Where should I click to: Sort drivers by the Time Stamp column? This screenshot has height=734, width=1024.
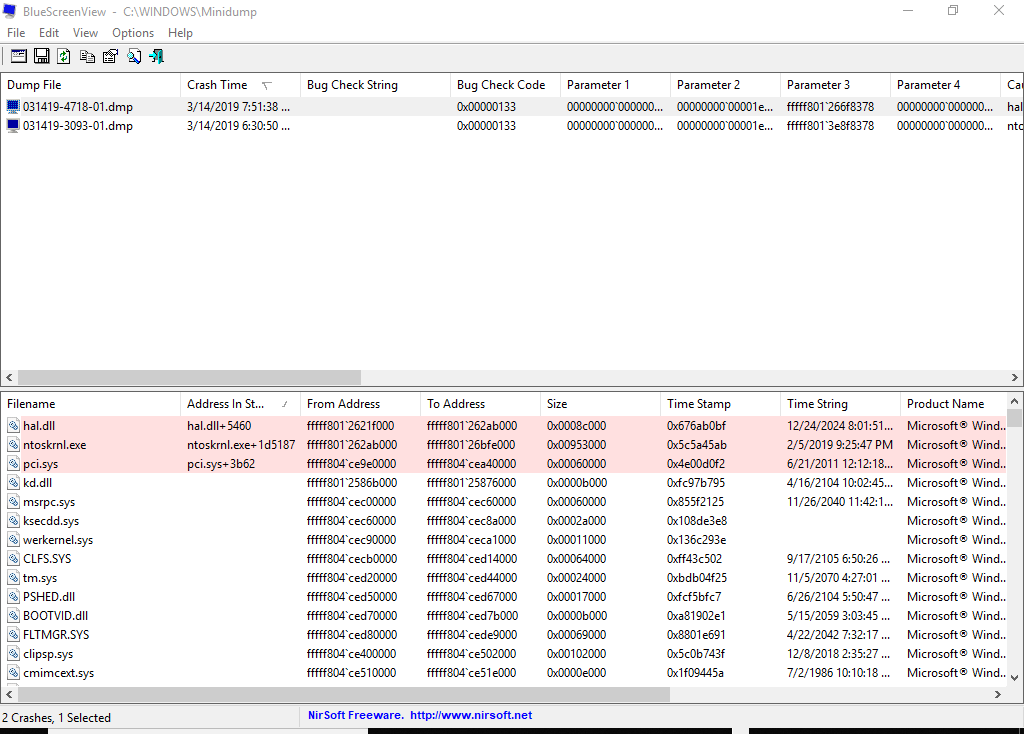[x=720, y=404]
